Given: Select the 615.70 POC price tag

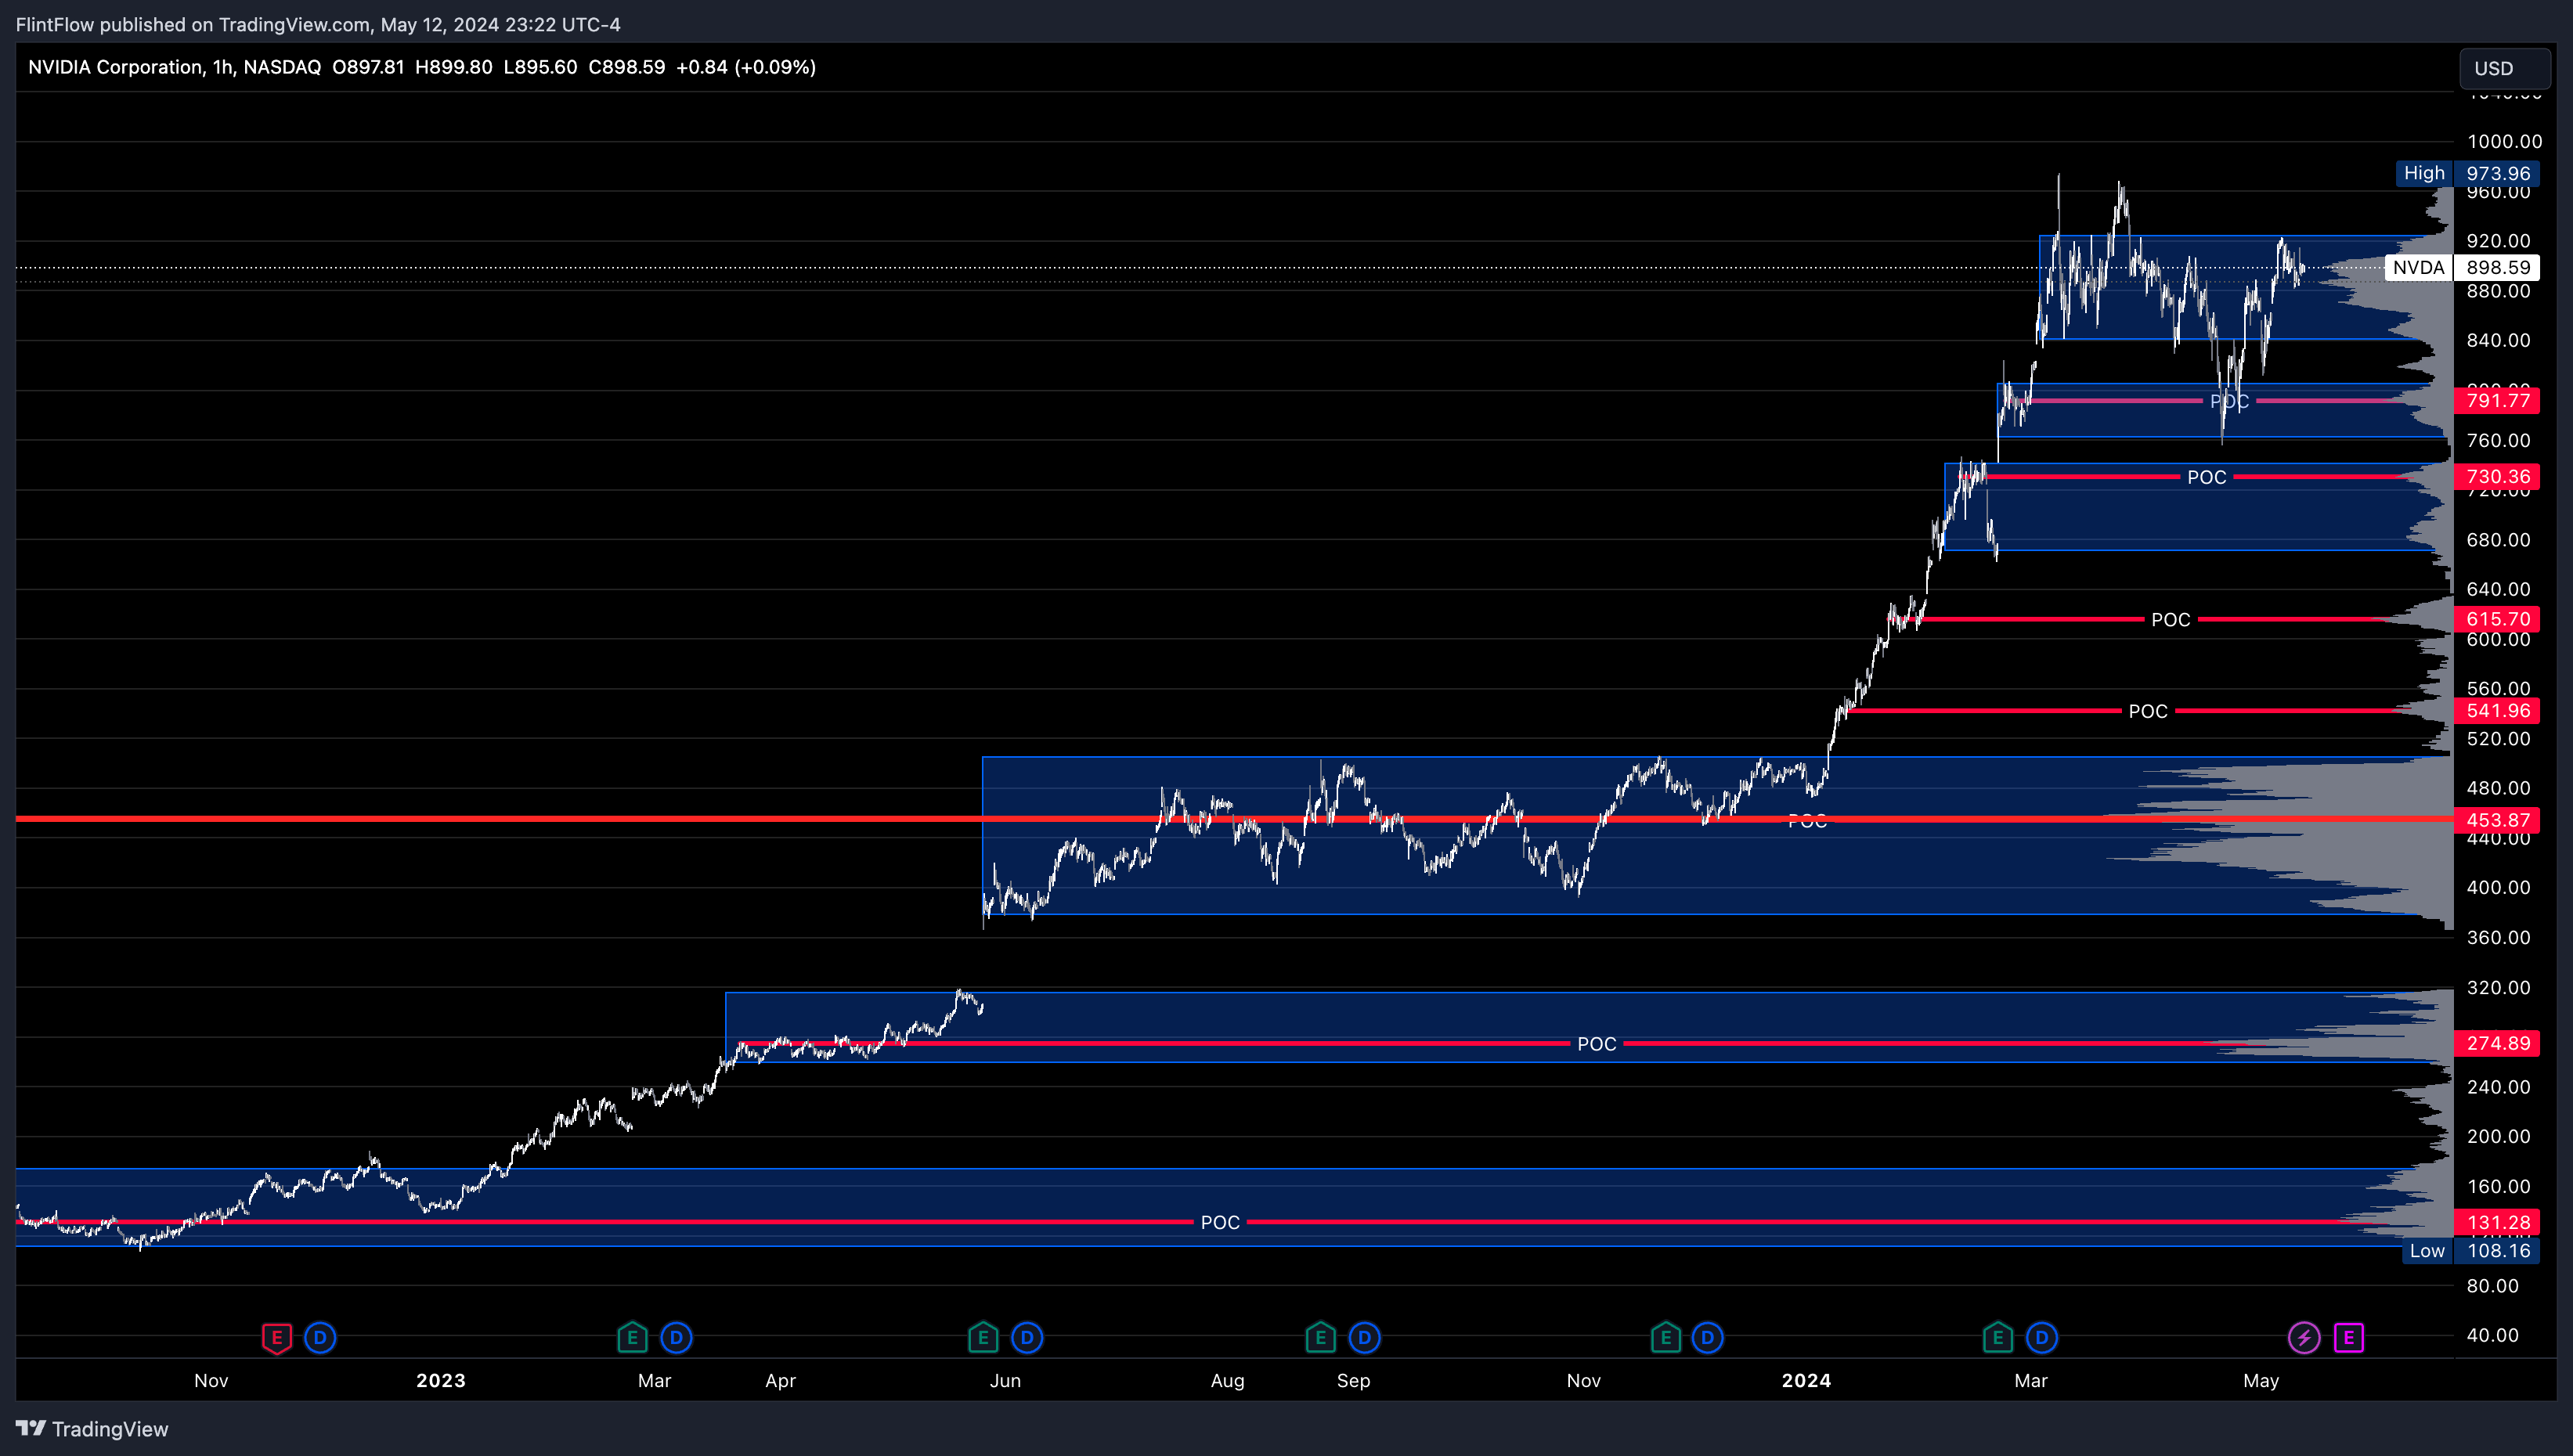Looking at the screenshot, I should click(2497, 619).
